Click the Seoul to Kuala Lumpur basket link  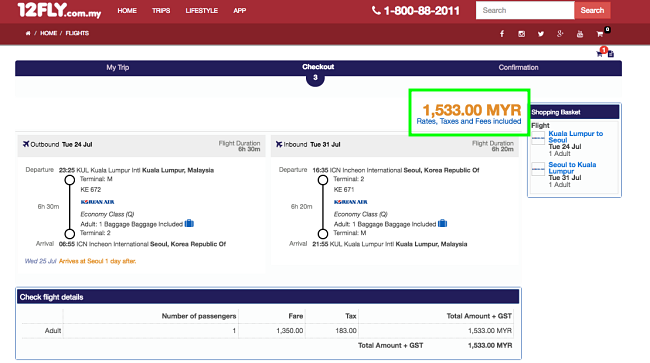tap(572, 168)
